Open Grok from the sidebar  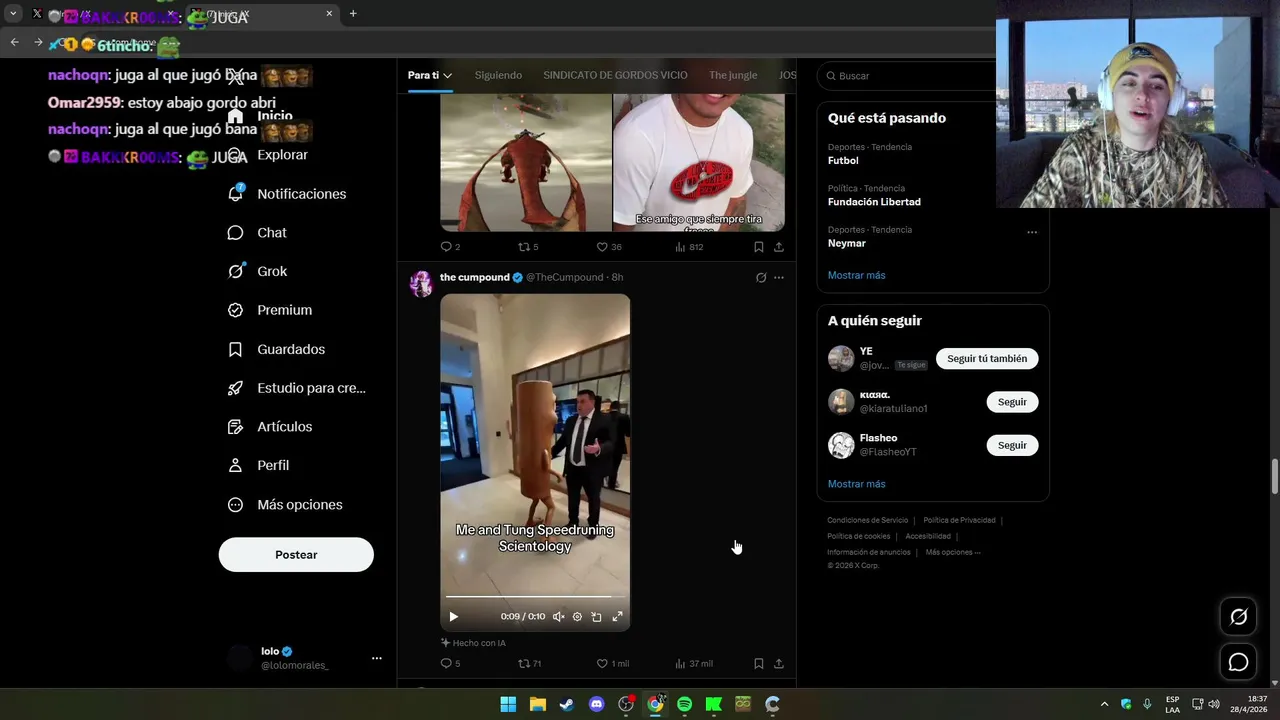coord(258,271)
